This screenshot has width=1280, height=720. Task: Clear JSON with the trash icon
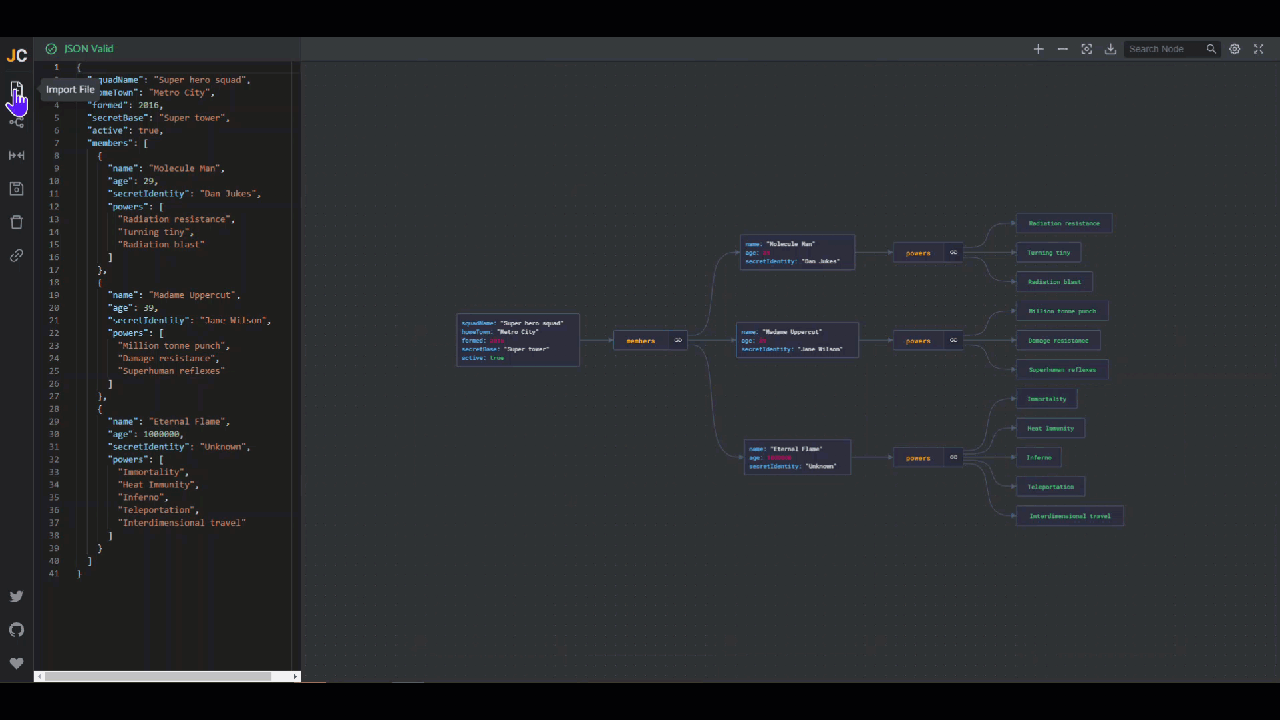(16, 222)
